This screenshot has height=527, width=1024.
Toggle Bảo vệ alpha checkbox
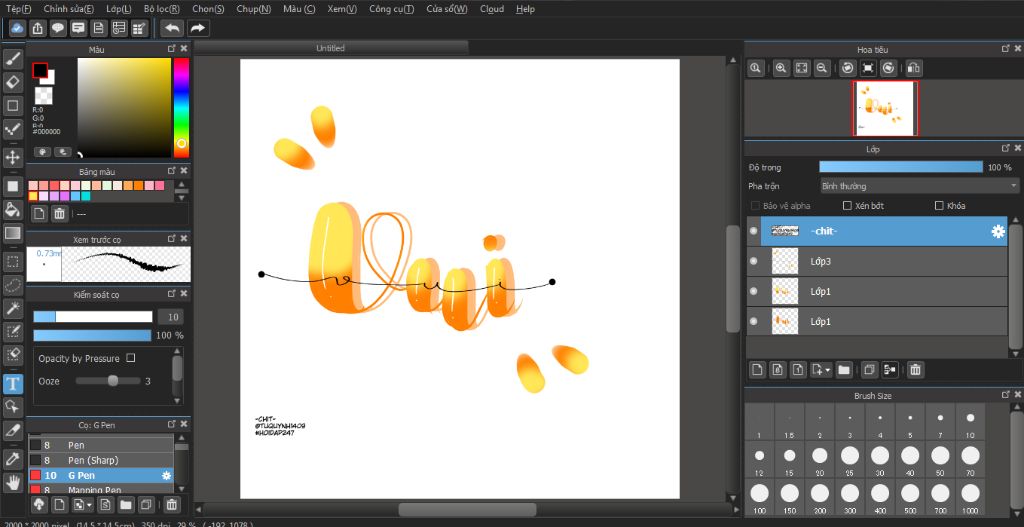(755, 206)
